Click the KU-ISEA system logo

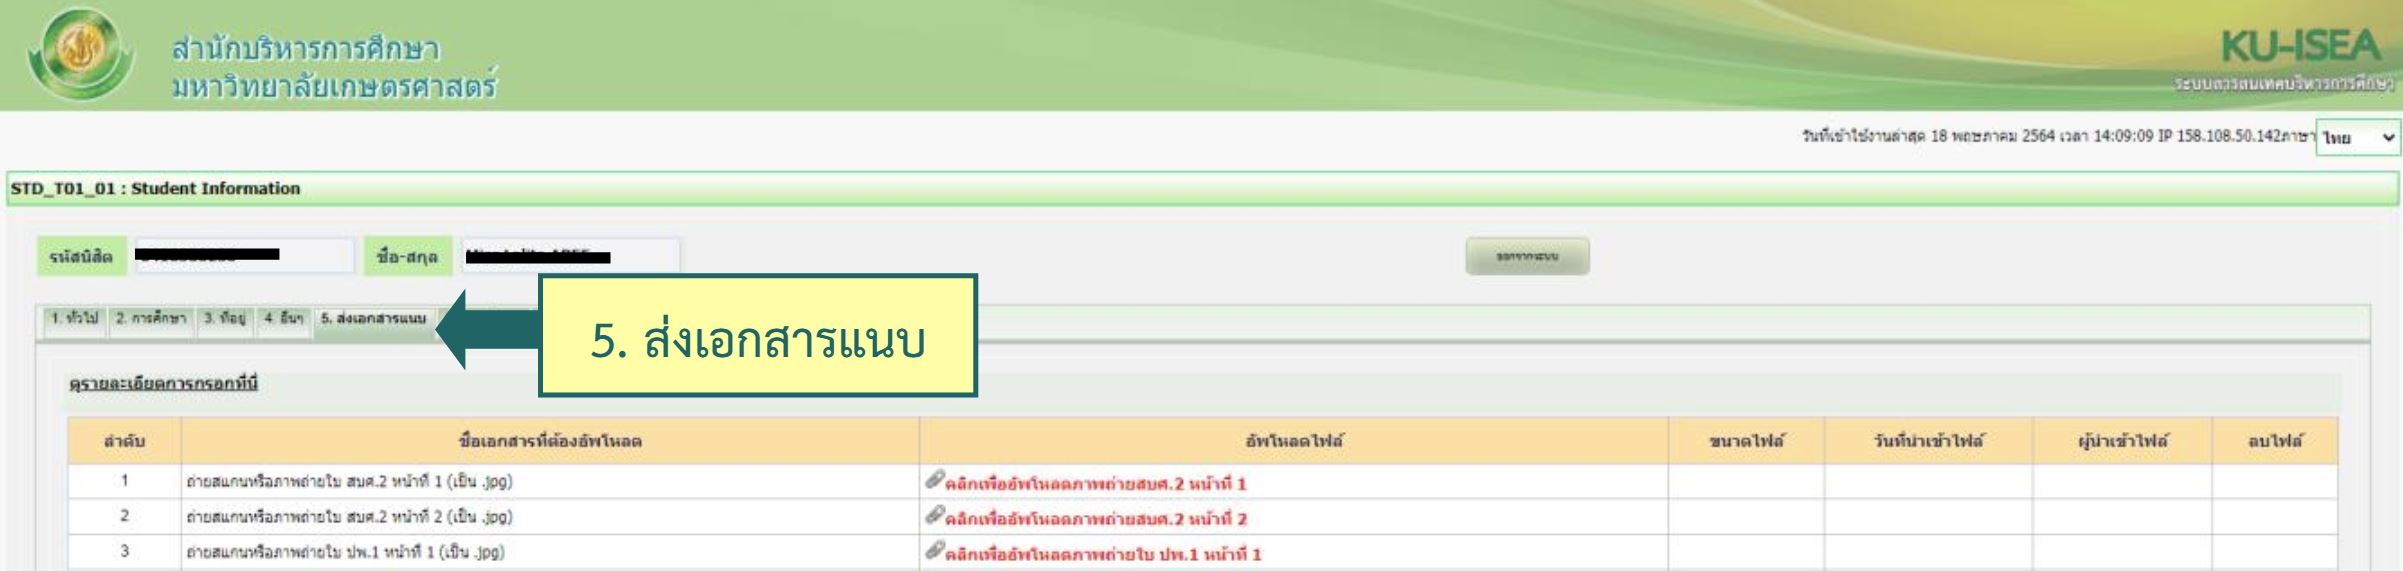point(2299,47)
